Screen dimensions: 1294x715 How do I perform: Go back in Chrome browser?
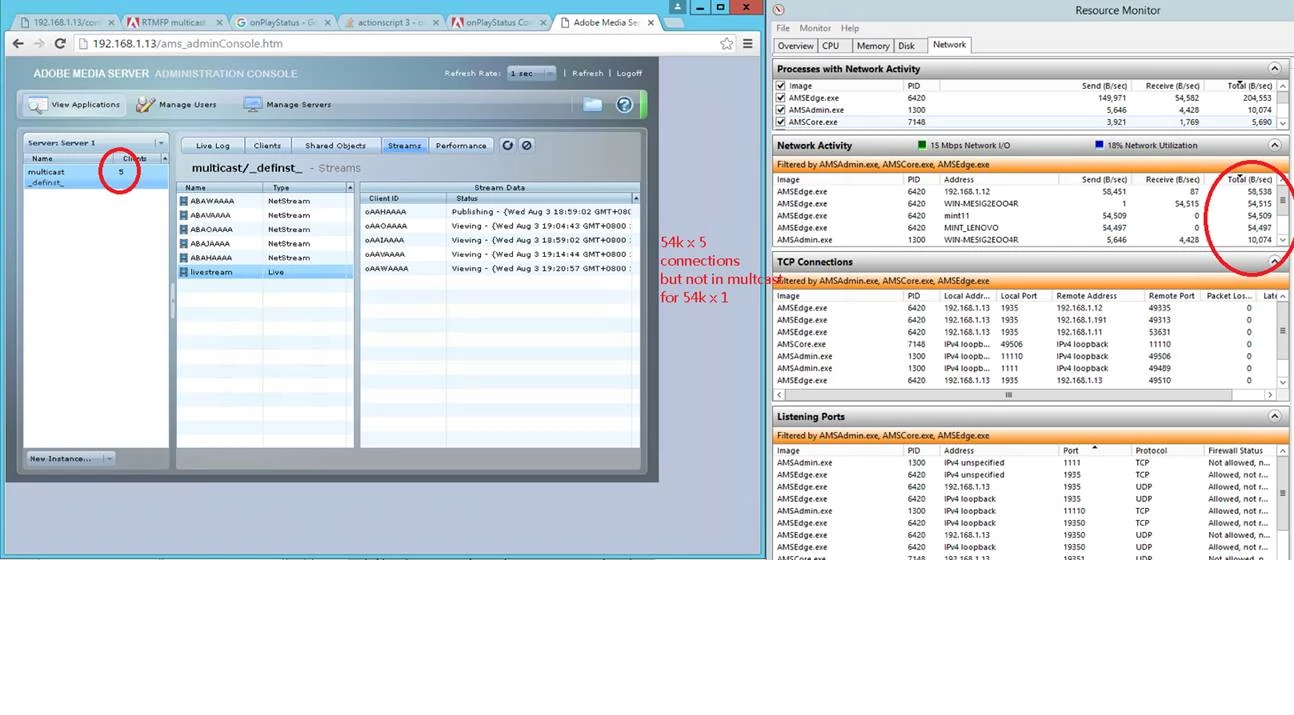tap(17, 43)
